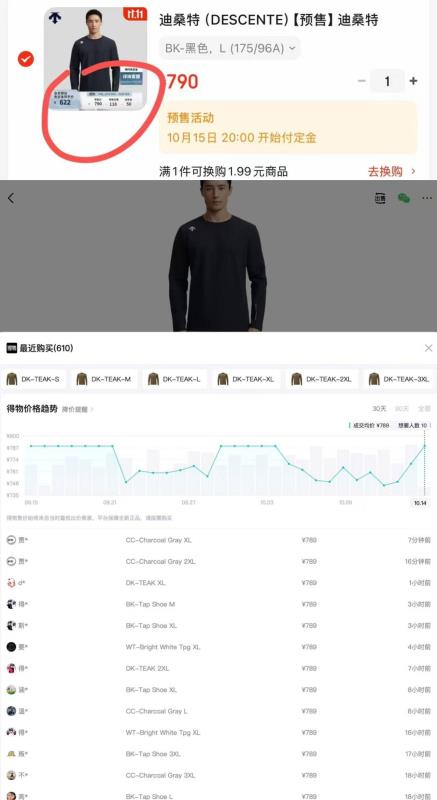Tap the green WeChat share icon
This screenshot has height=800, width=437.
(404, 198)
